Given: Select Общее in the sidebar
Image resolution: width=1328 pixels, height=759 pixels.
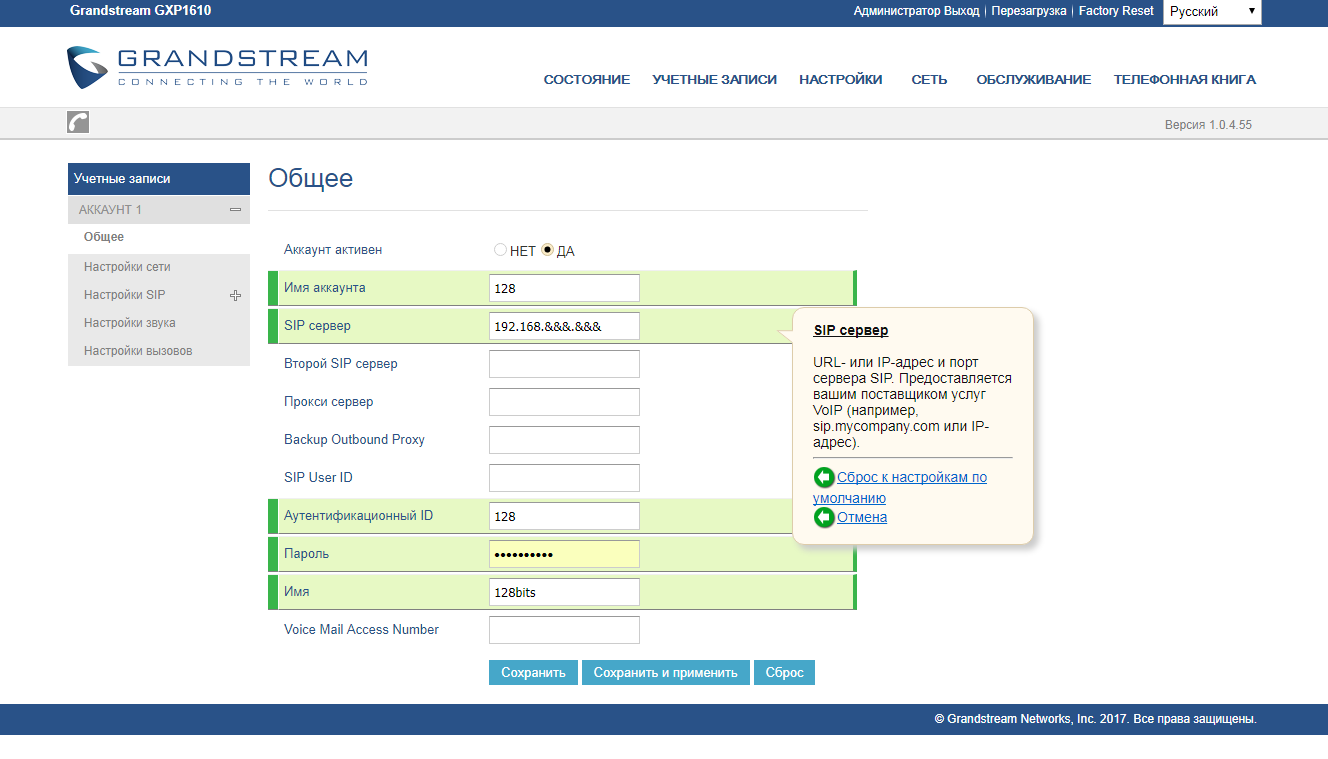Looking at the screenshot, I should (x=104, y=237).
